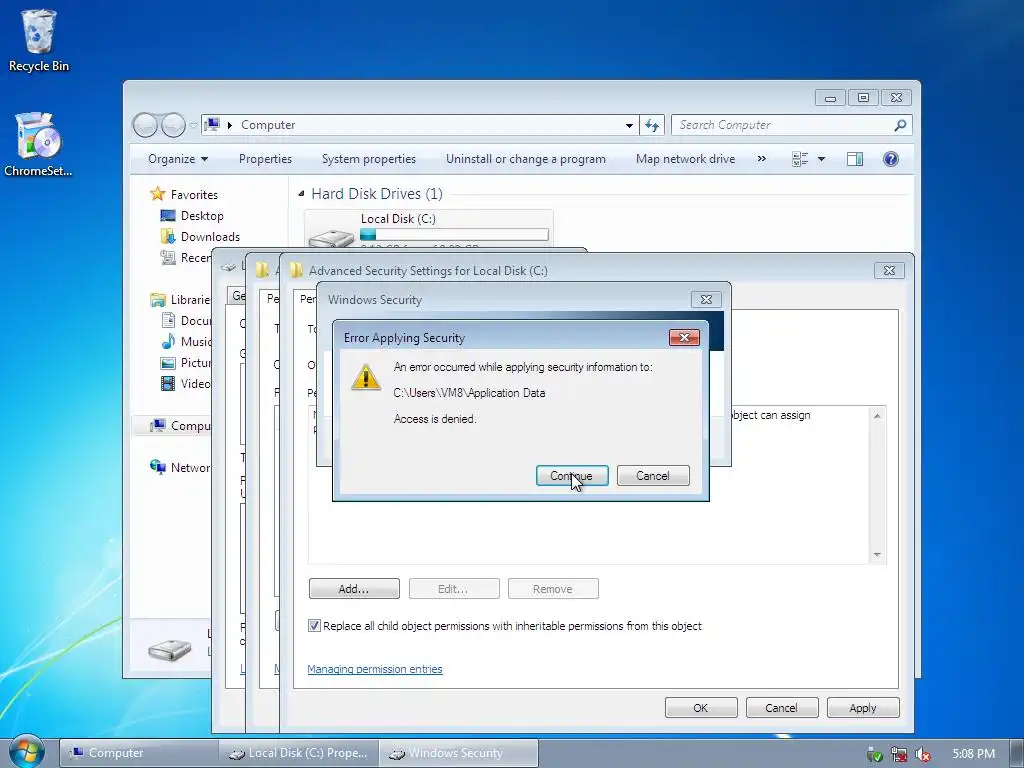1024x768 pixels.
Task: Click Continue in Error Applying Security
Action: pyautogui.click(x=572, y=475)
